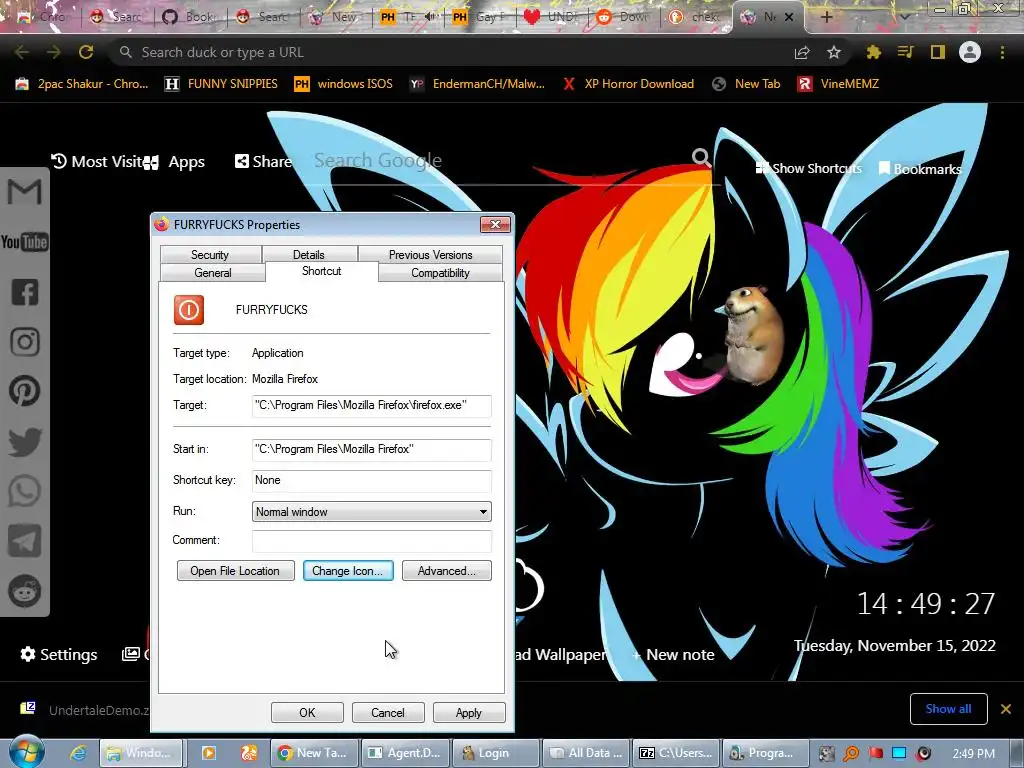
Task: Open Pinterest sidebar shortcut
Action: tap(25, 391)
